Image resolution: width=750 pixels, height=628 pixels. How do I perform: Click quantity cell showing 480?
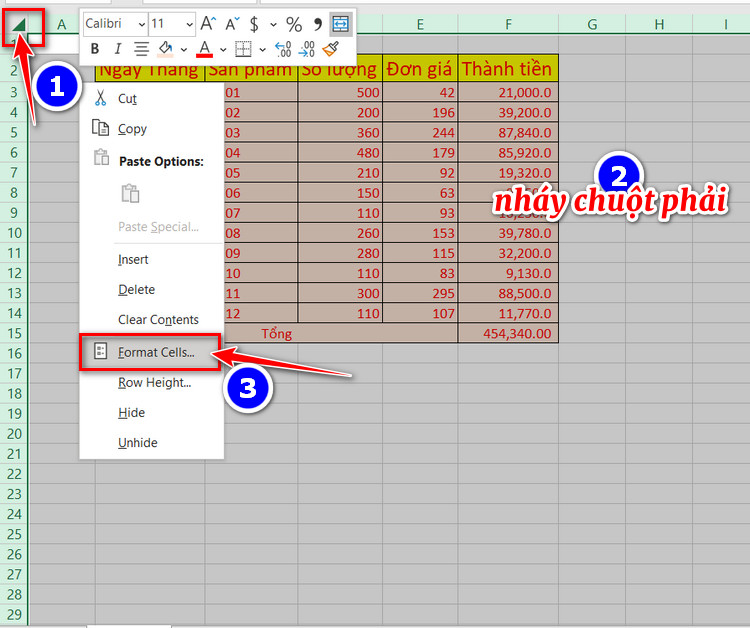pos(340,153)
